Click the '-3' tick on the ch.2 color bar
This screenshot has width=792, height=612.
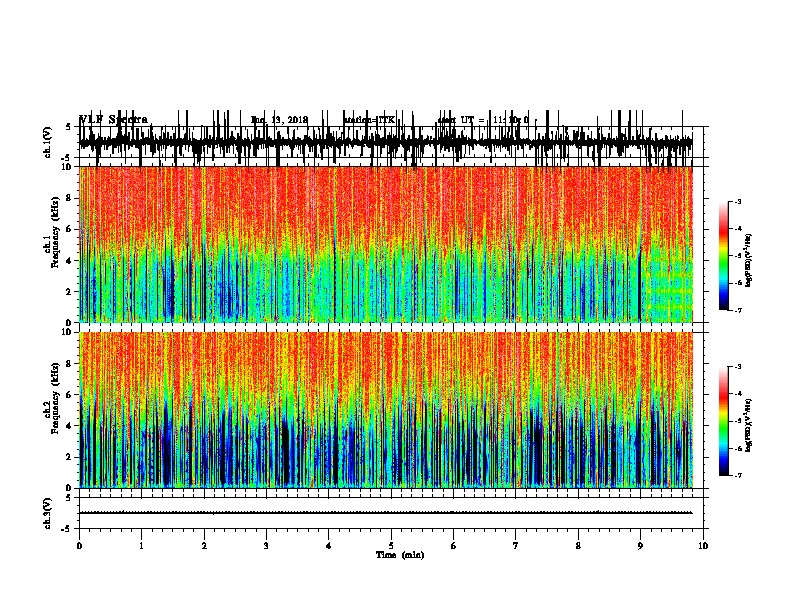738,367
